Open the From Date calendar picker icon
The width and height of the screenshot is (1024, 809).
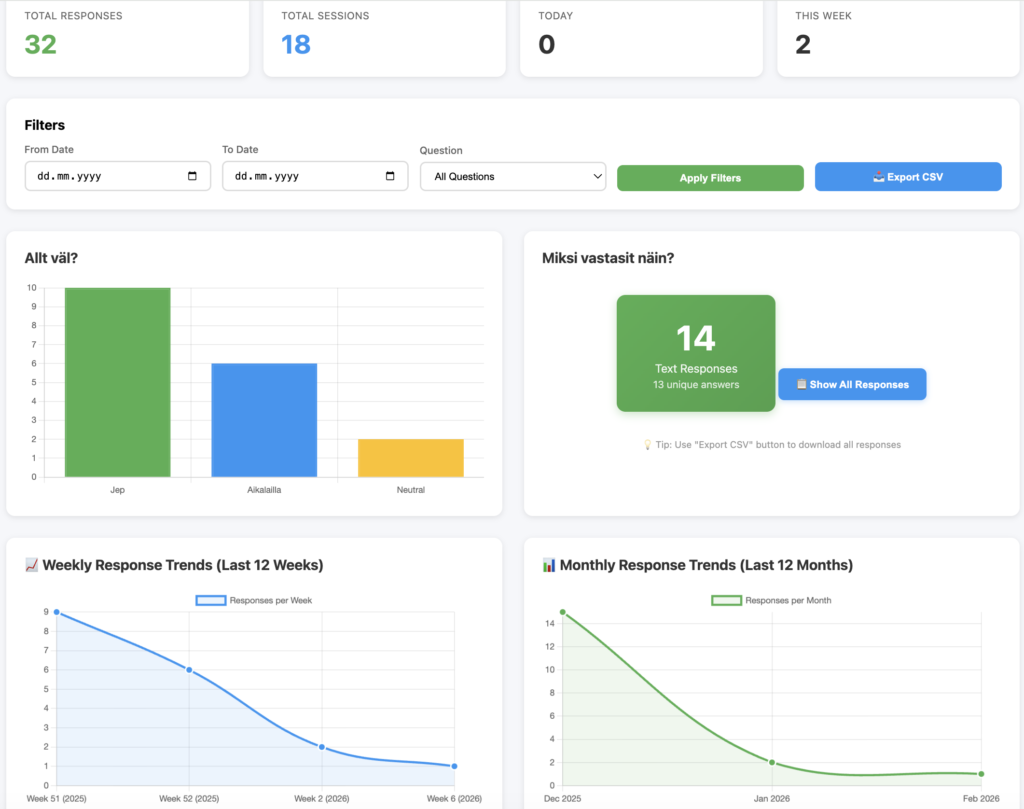point(193,176)
